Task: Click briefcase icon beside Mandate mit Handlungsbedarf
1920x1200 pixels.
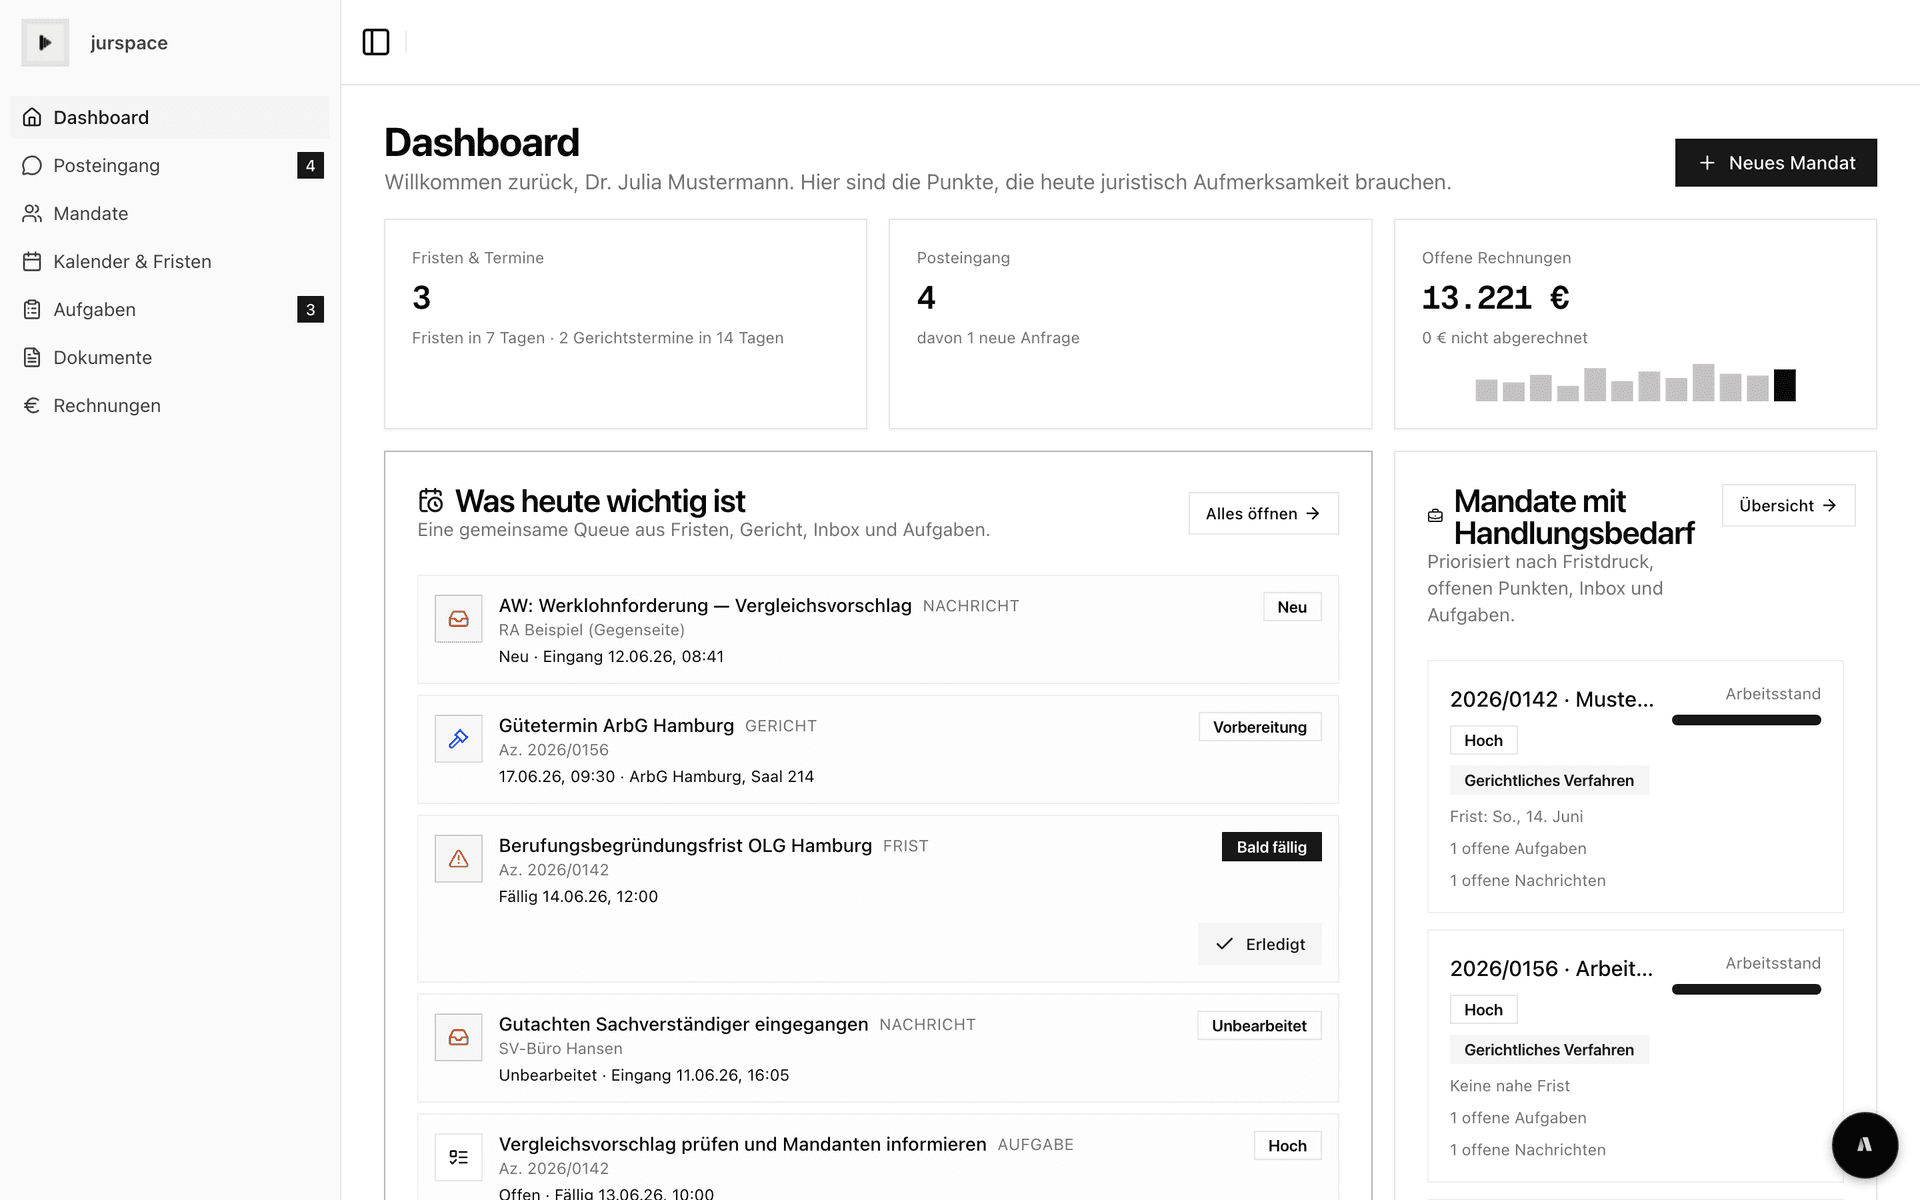Action: click(x=1435, y=516)
